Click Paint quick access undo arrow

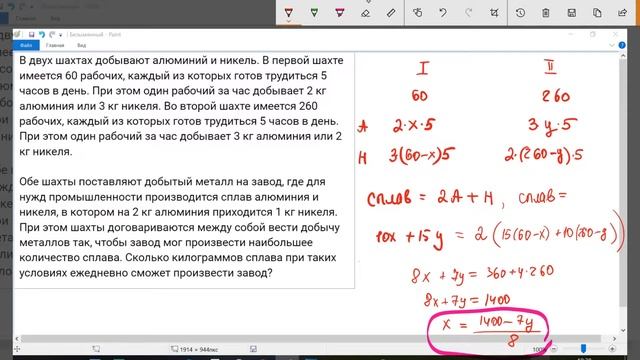pyautogui.click(x=42, y=35)
